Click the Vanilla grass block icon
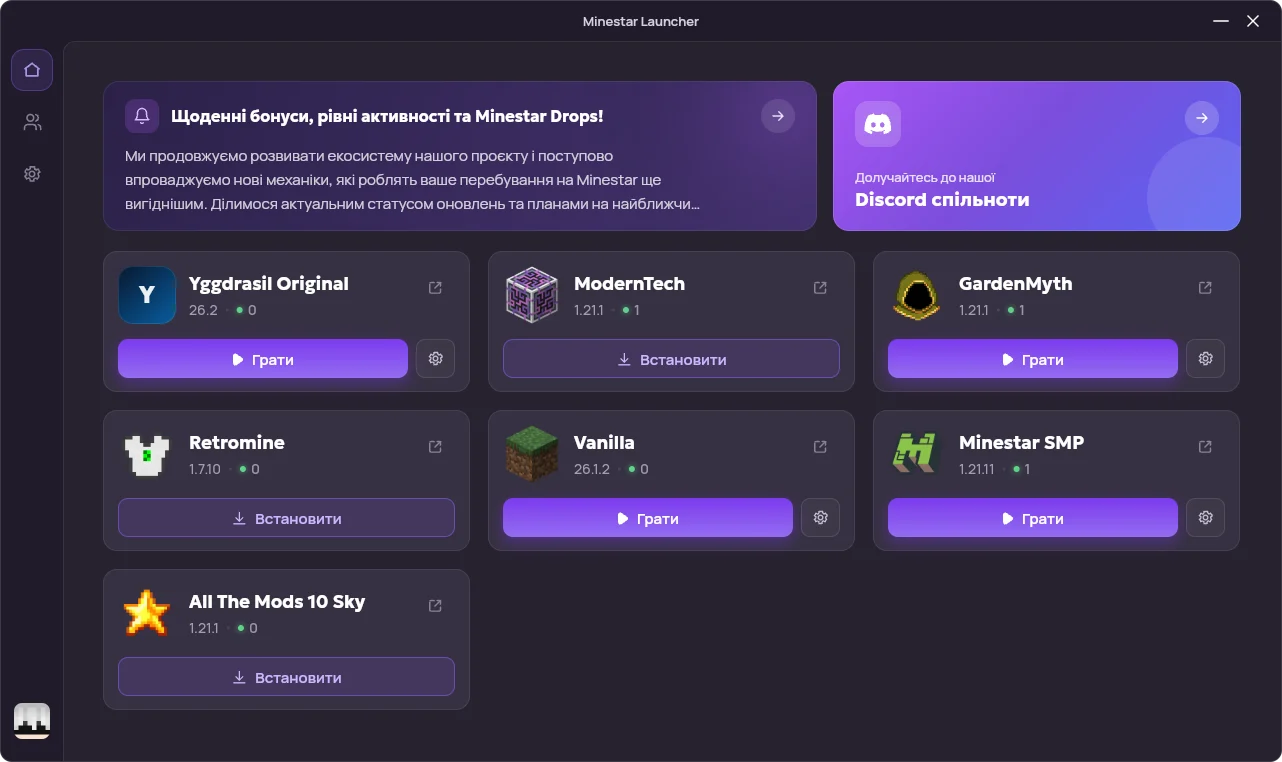The image size is (1282, 762). [x=532, y=454]
